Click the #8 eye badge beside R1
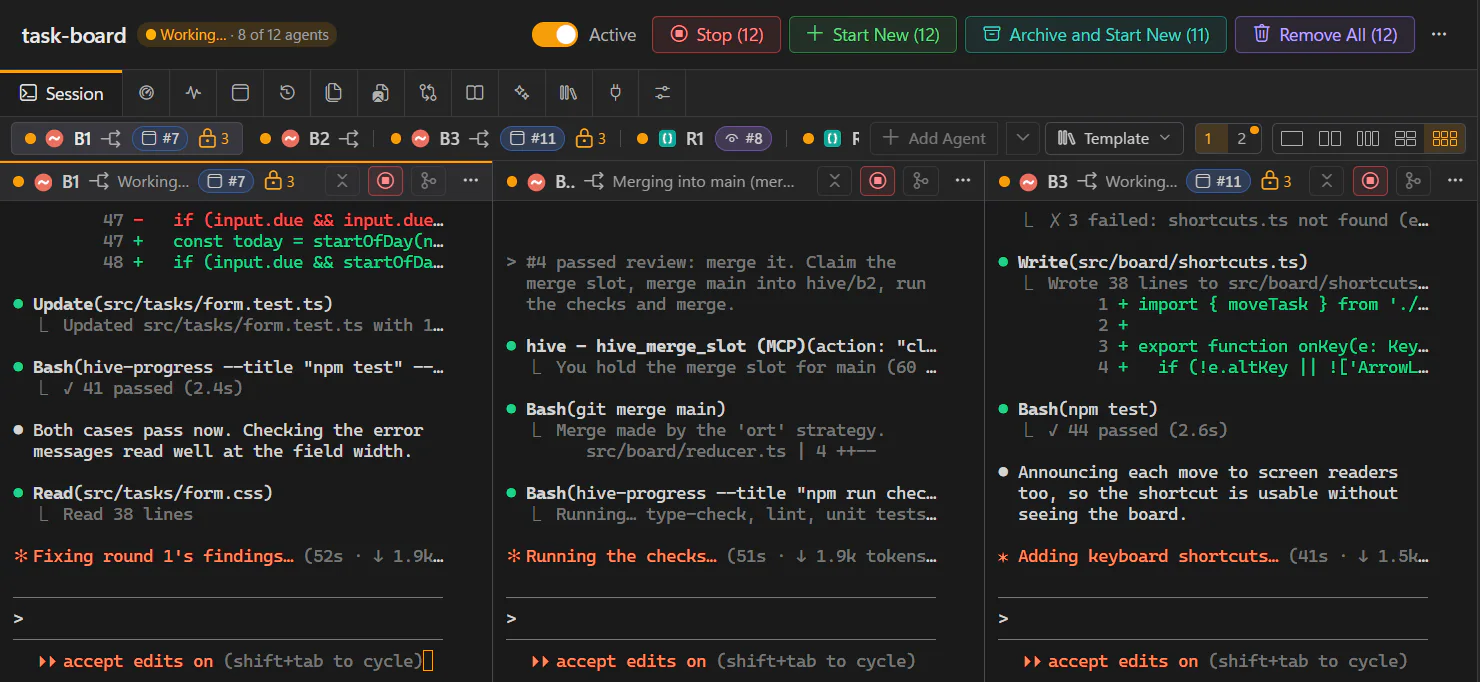 [744, 138]
